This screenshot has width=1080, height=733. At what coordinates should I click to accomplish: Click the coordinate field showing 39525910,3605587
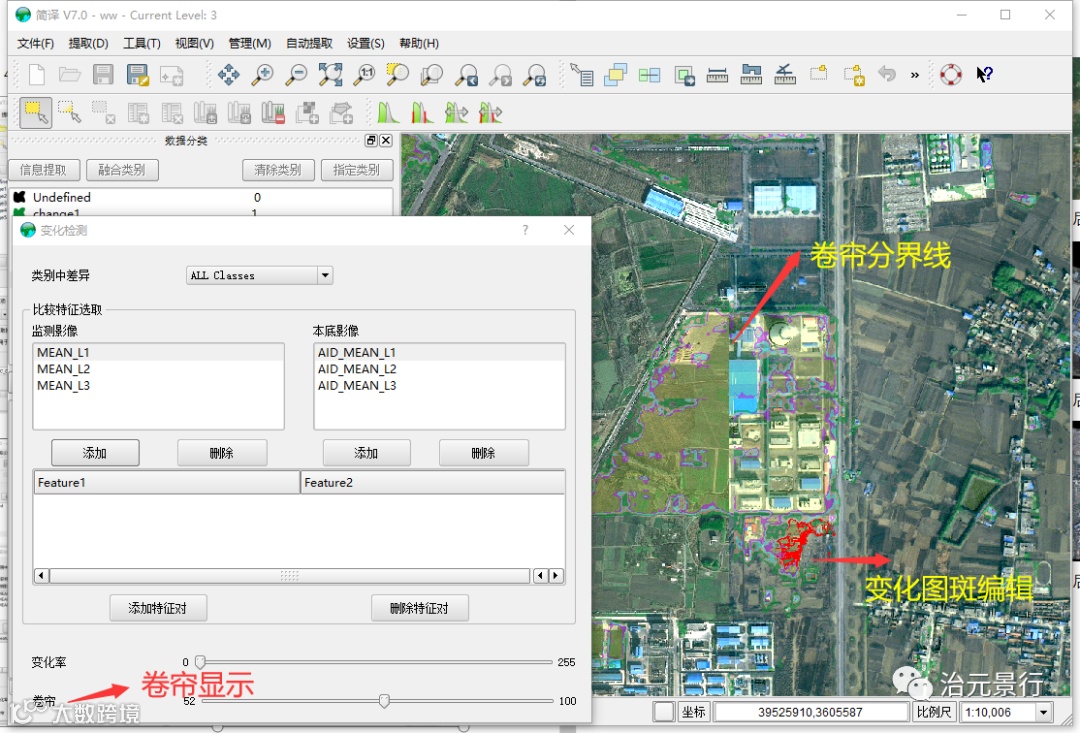tap(811, 712)
